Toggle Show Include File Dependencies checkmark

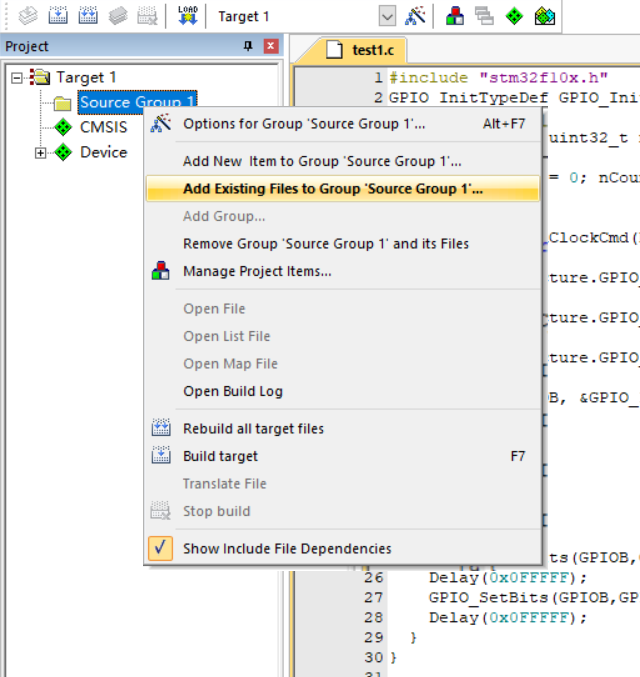(x=160, y=549)
